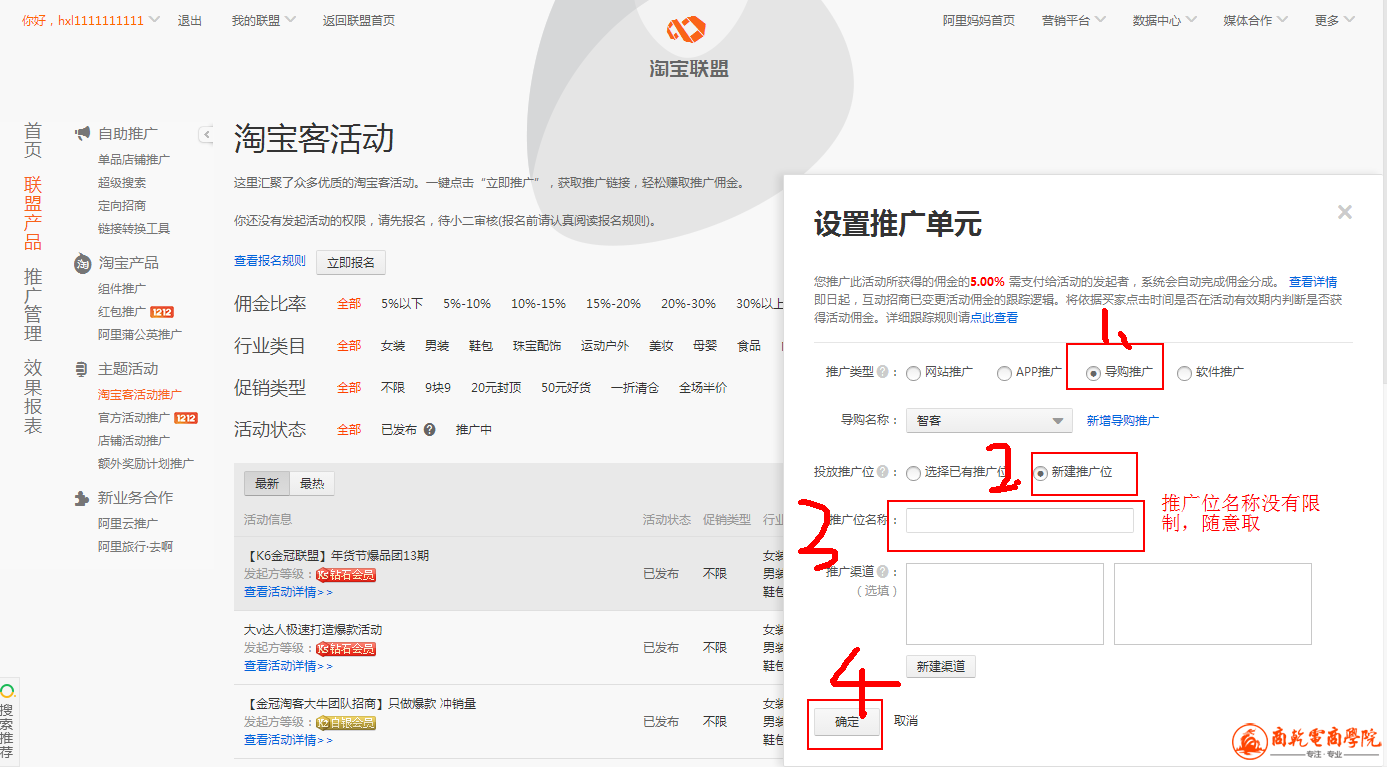
Task: Open 链接转换工具 in sidebar
Action: [134, 228]
